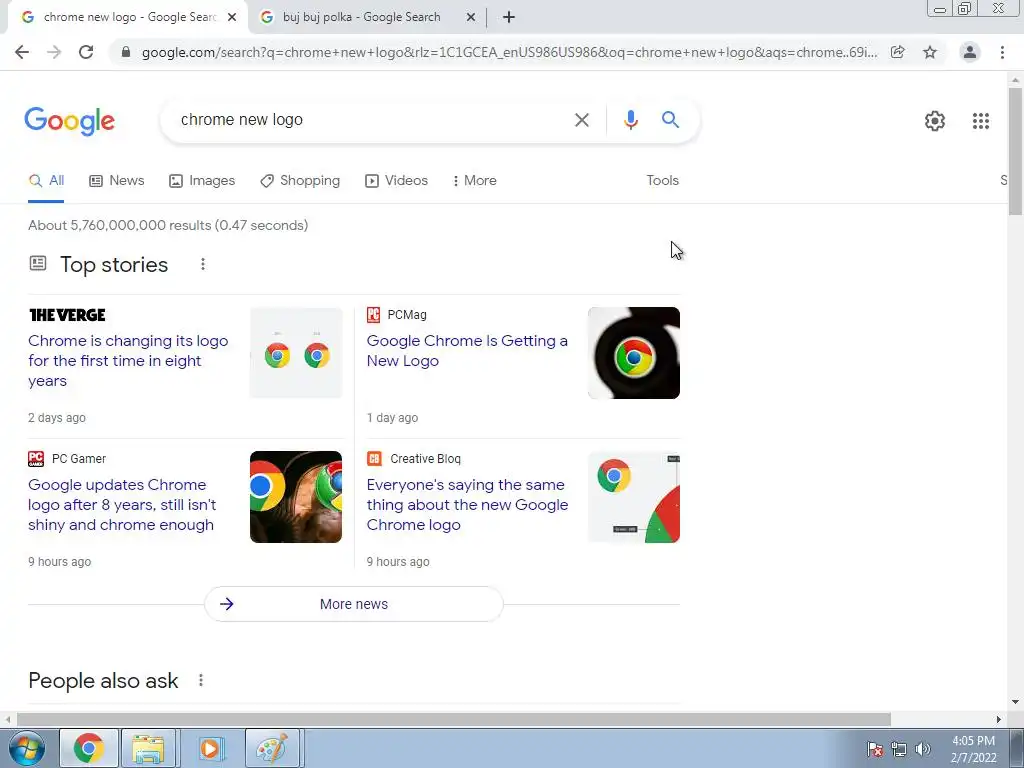The image size is (1024, 768).
Task: Open the Chrome profile avatar
Action: (x=970, y=52)
